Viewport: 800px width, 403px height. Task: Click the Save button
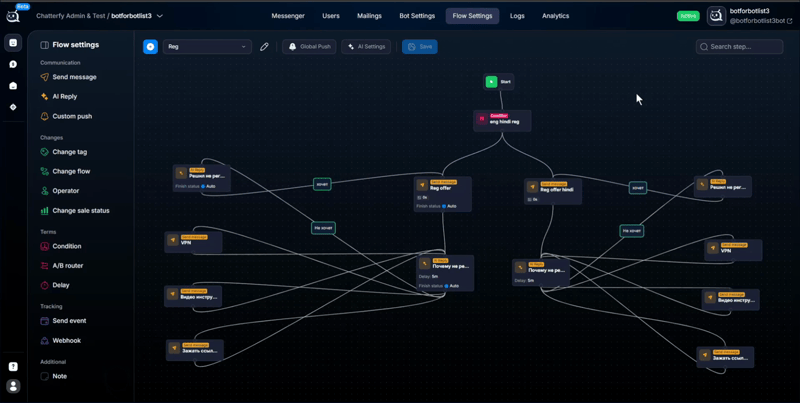click(x=419, y=46)
